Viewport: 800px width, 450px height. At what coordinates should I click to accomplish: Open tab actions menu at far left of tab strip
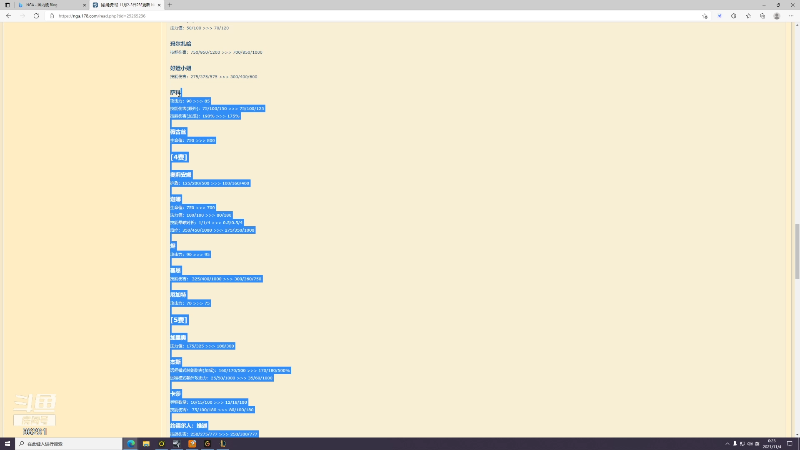coord(7,5)
